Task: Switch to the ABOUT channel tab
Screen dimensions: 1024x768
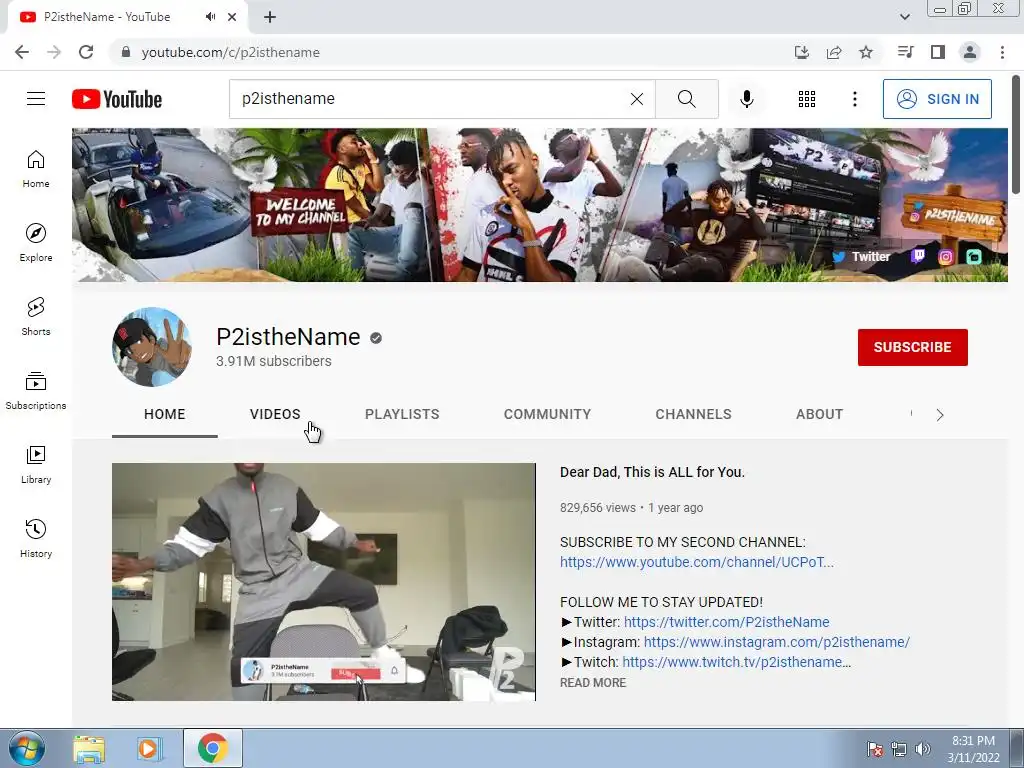Action: (820, 414)
